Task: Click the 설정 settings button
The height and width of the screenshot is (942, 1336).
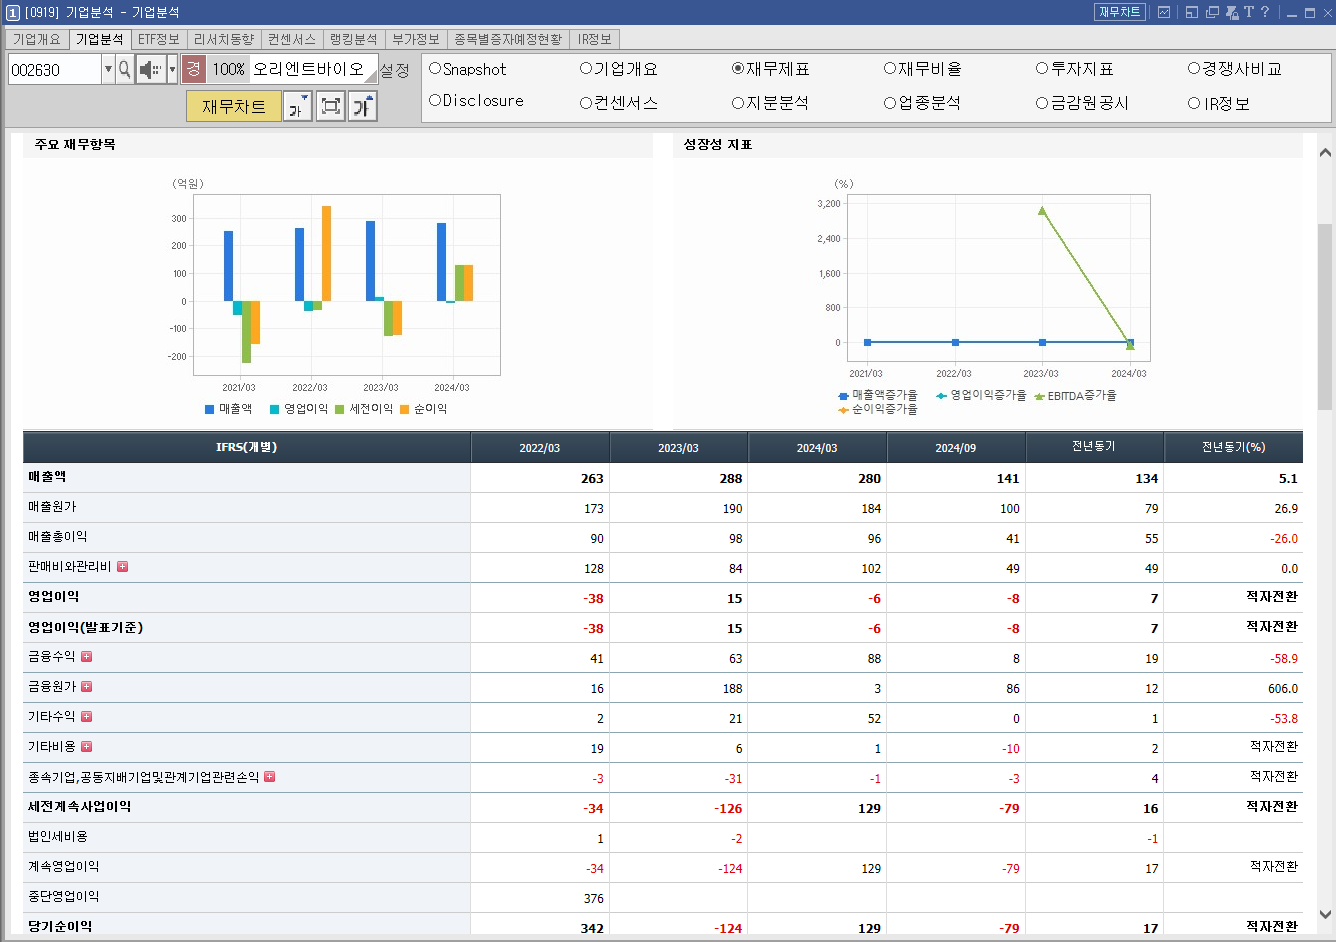Action: click(395, 70)
